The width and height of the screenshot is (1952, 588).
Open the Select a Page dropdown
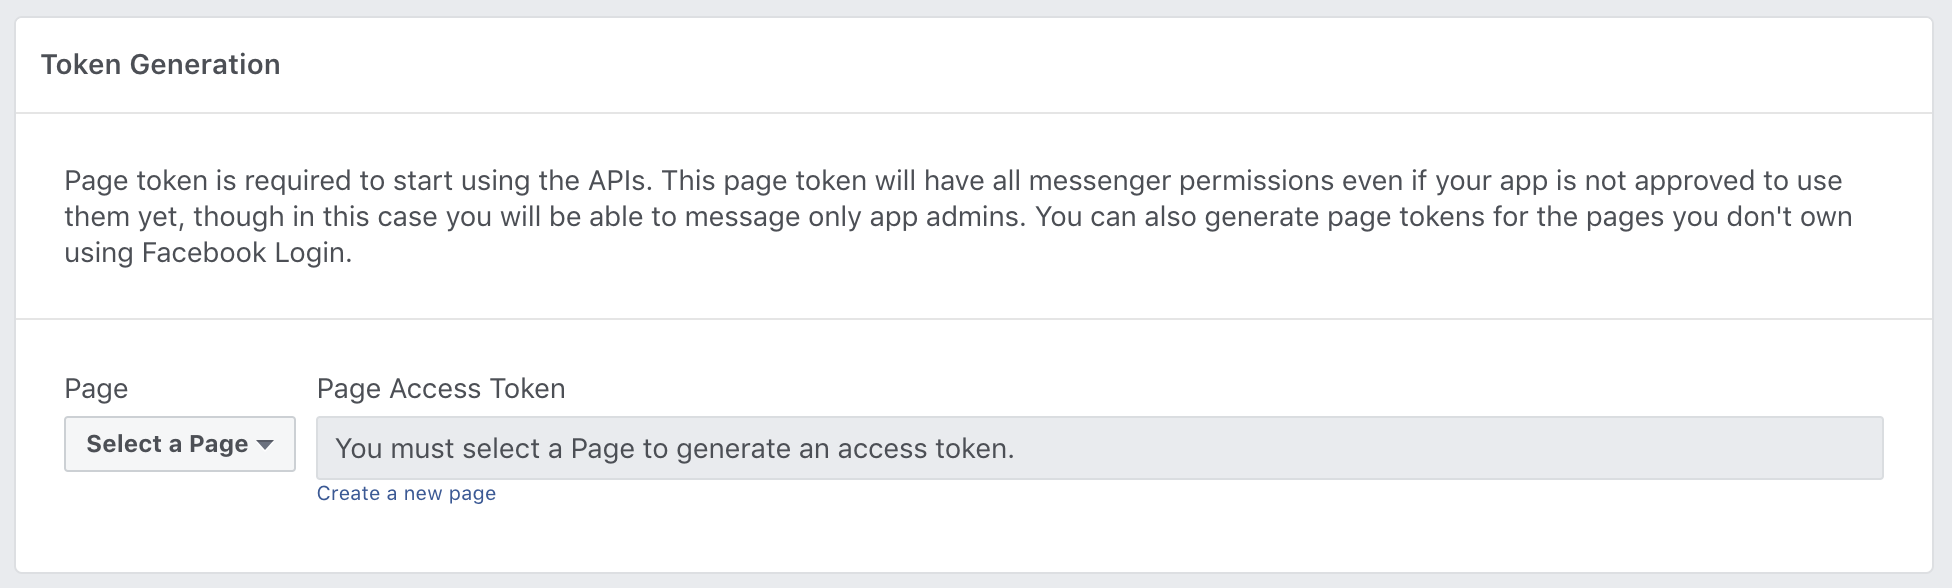179,444
